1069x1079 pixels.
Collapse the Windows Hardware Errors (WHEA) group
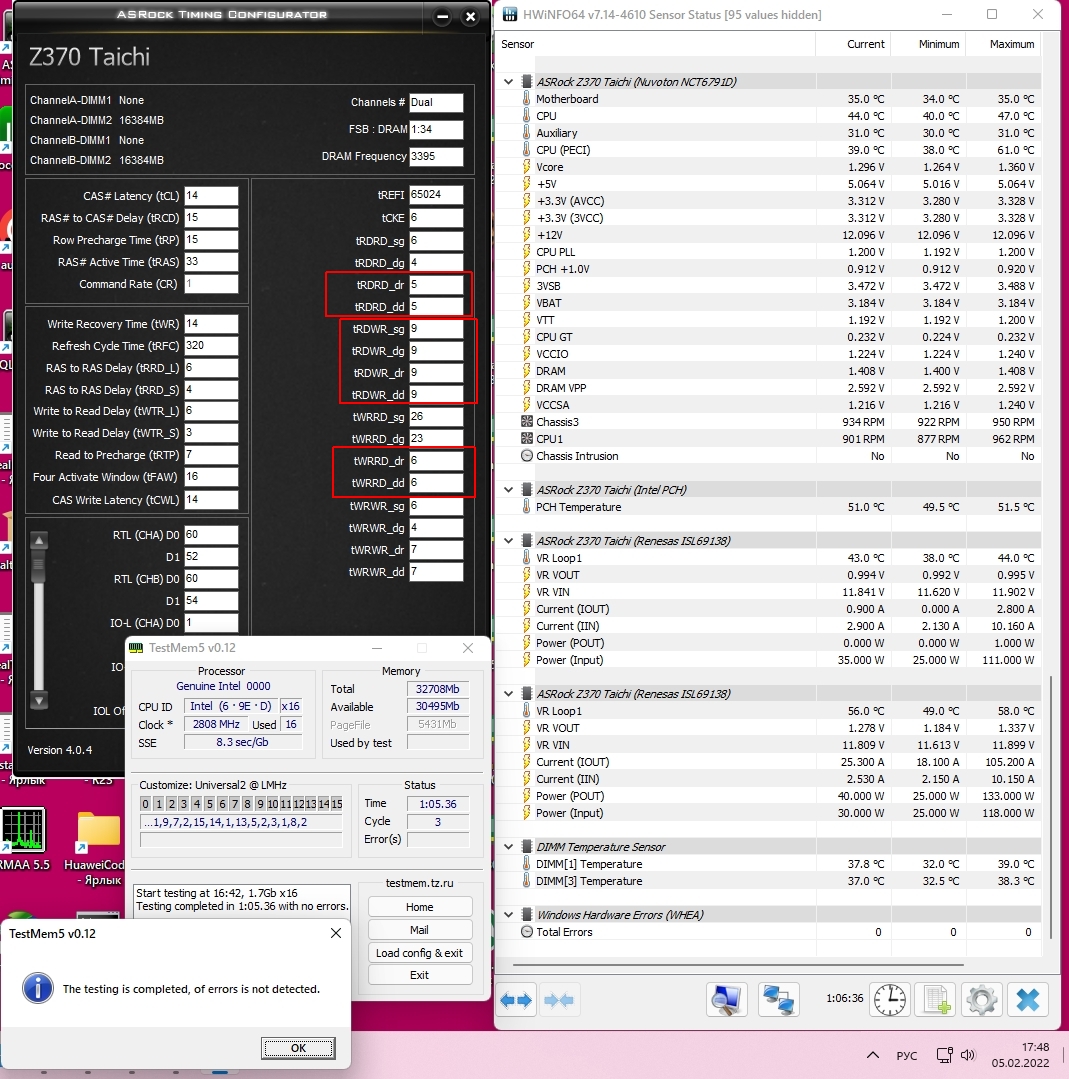[509, 915]
